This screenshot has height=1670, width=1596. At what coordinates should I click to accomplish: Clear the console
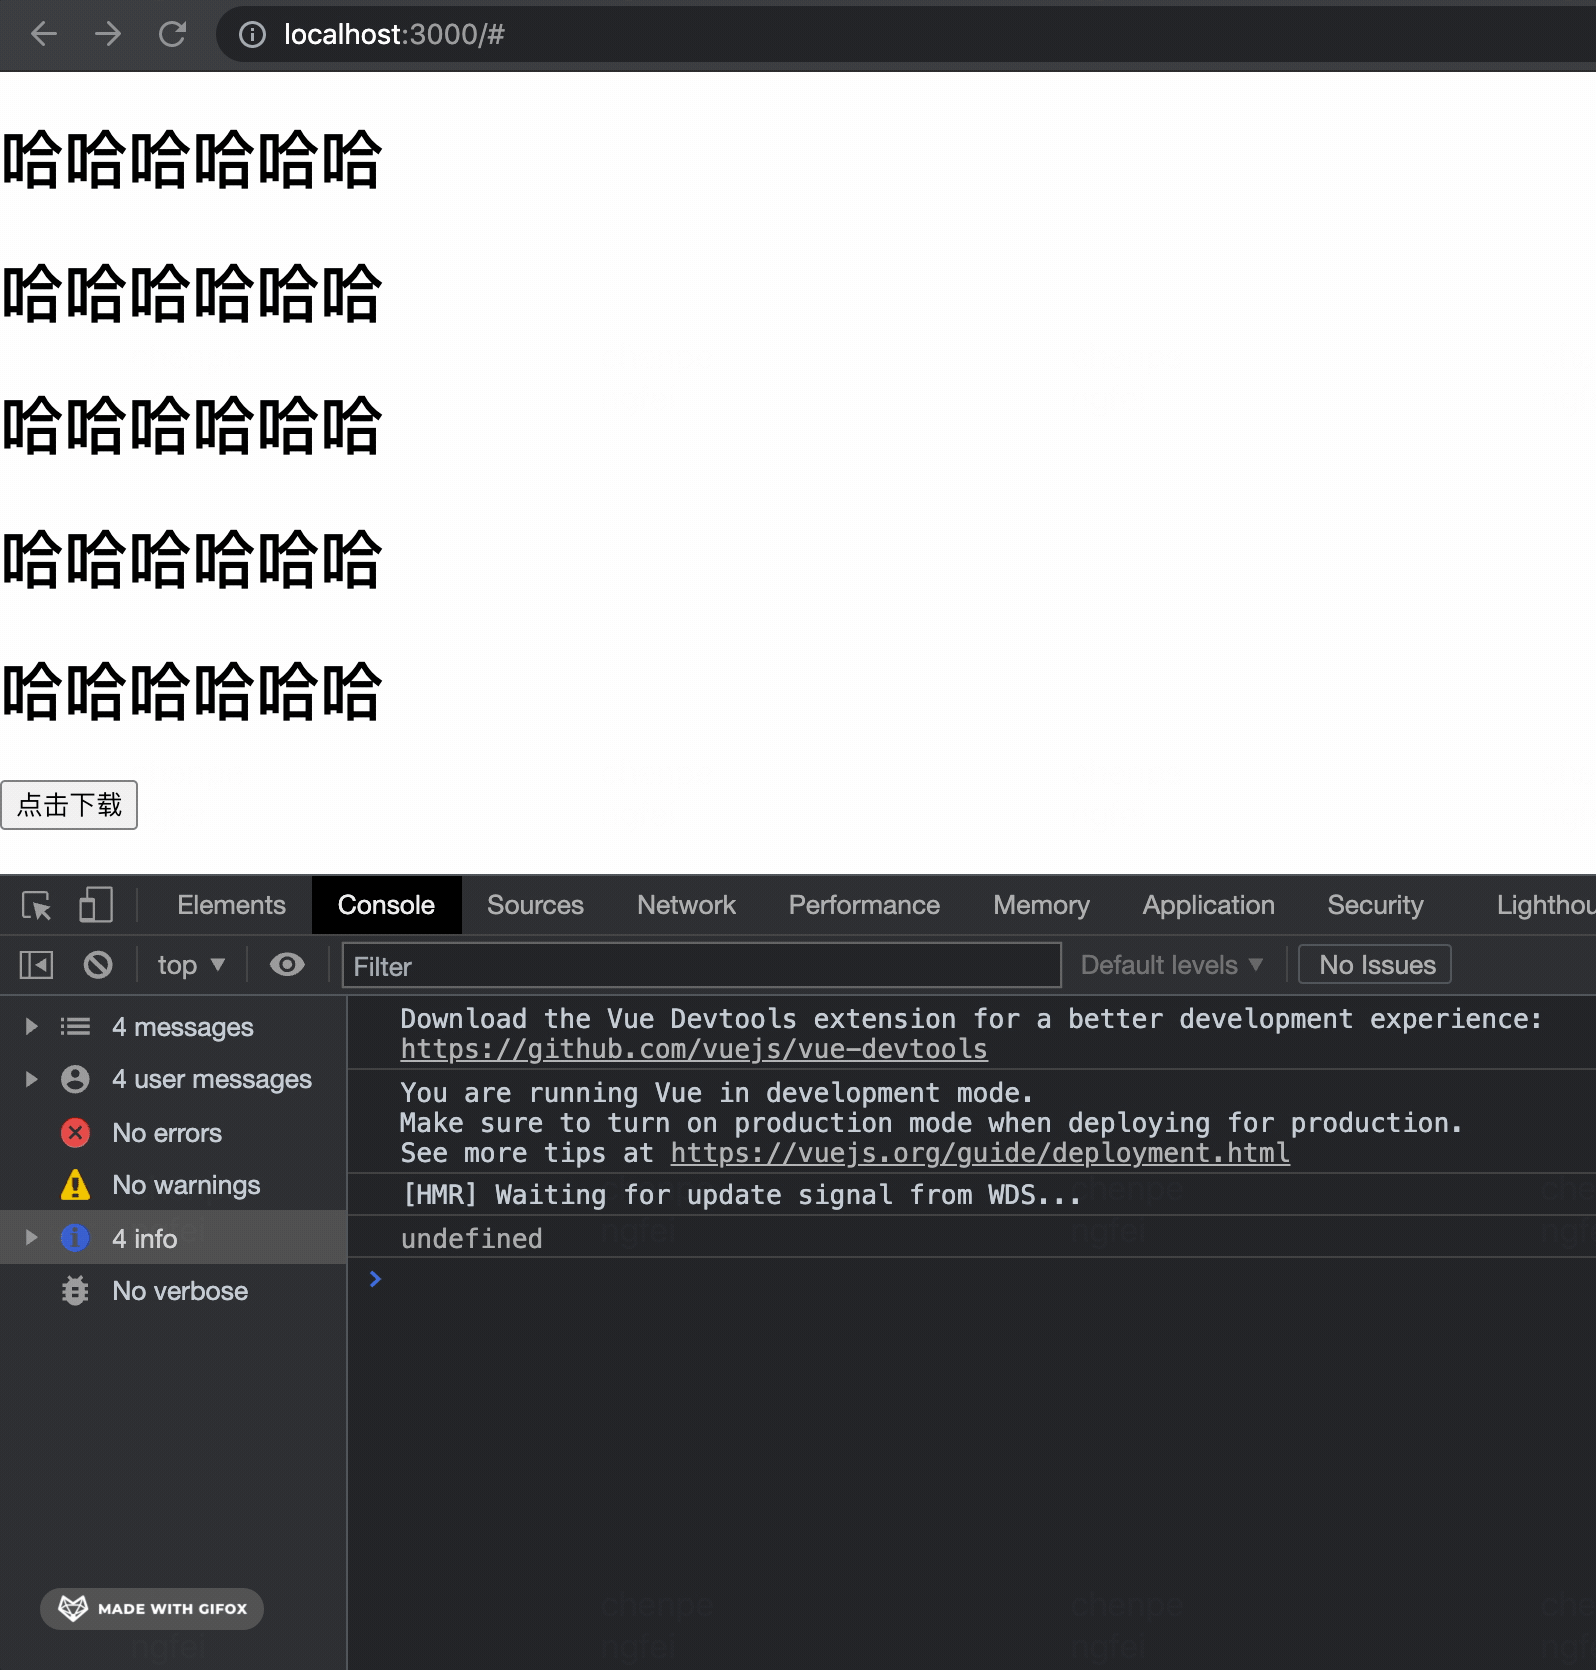[x=98, y=965]
